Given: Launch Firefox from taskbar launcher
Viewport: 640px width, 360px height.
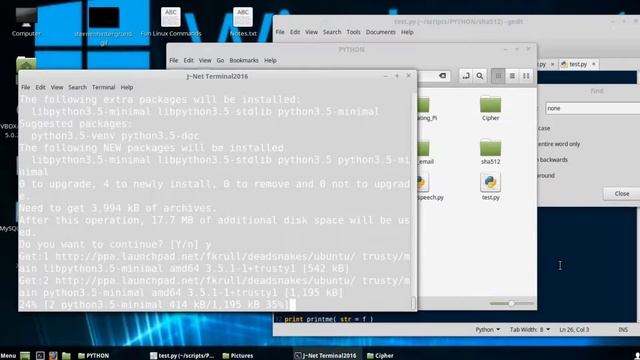Looking at the screenshot, I should click(x=53, y=356).
